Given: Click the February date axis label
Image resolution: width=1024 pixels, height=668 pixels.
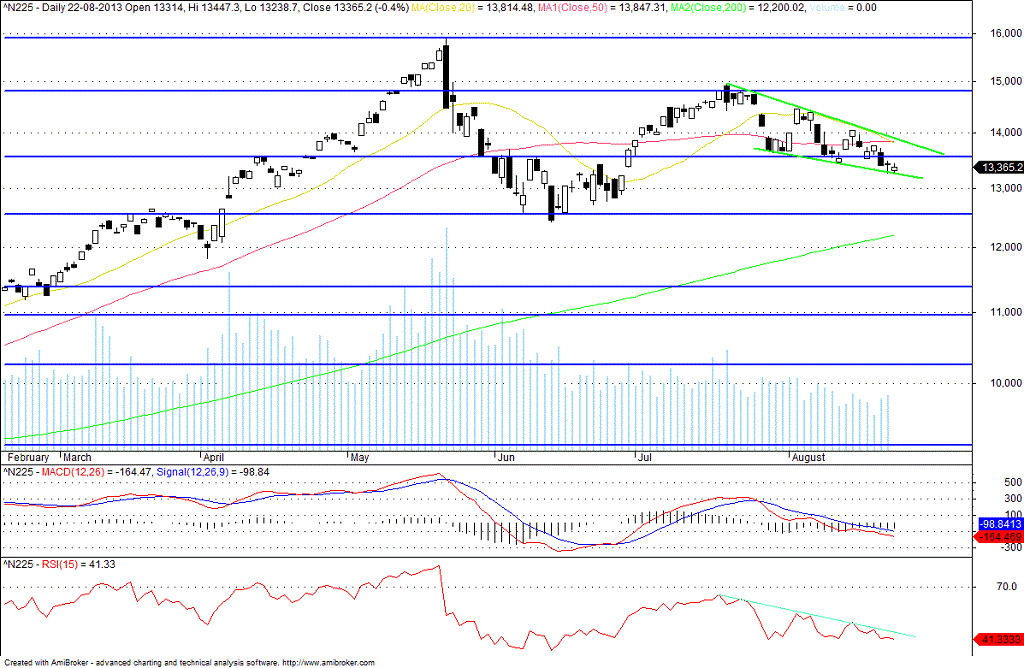Looking at the screenshot, I should (x=28, y=458).
